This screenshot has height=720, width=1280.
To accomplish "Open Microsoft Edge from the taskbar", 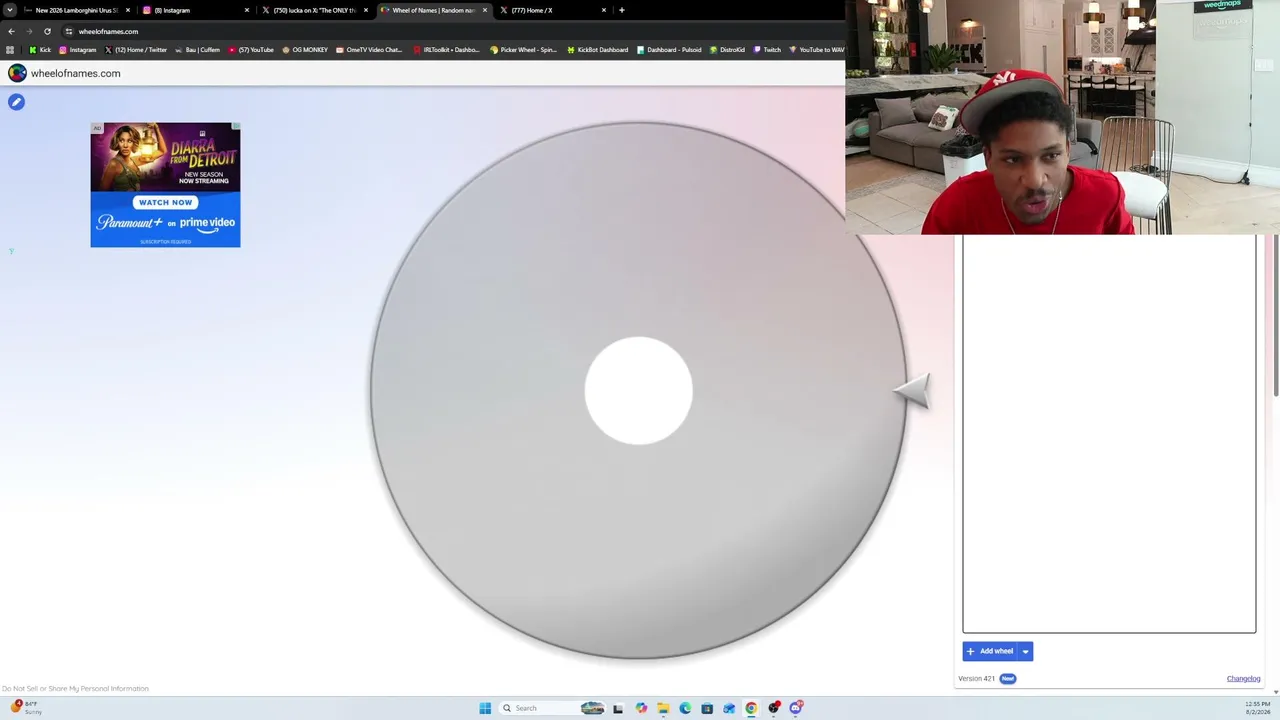I will tap(685, 708).
